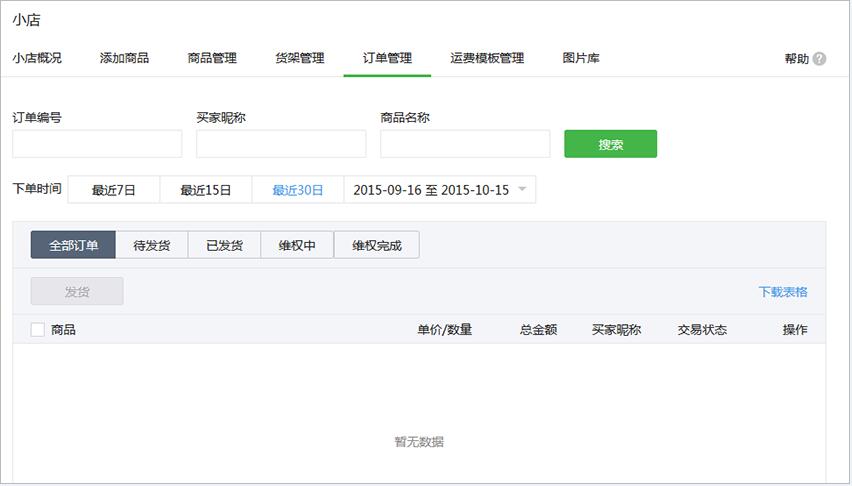Image resolution: width=852 pixels, height=486 pixels.
Task: Select the 最近7日 time filter
Action: click(113, 190)
